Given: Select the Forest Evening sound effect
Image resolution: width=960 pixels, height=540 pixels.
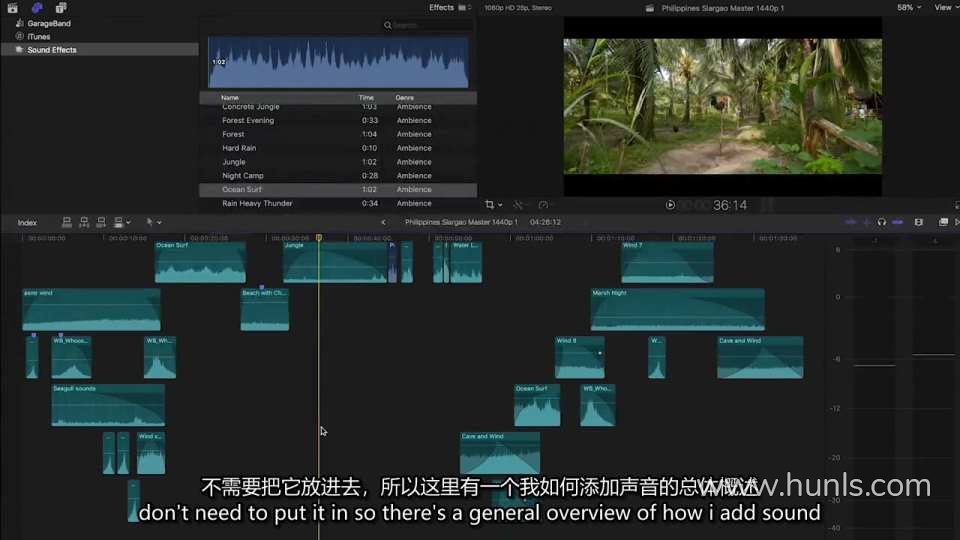Looking at the screenshot, I should point(338,121).
